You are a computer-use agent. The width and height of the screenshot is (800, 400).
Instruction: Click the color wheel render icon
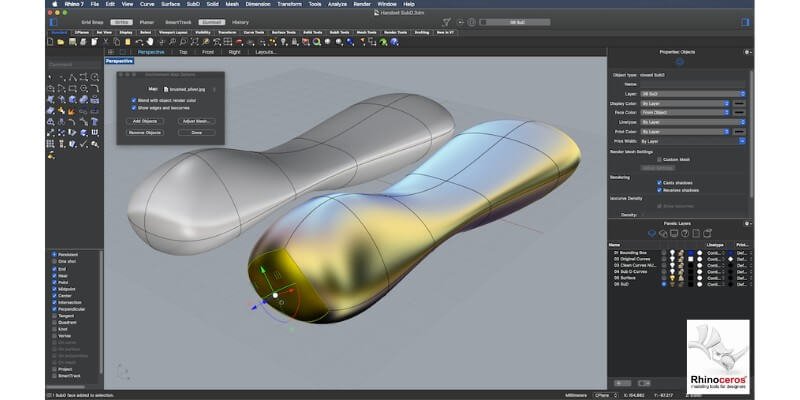[317, 42]
